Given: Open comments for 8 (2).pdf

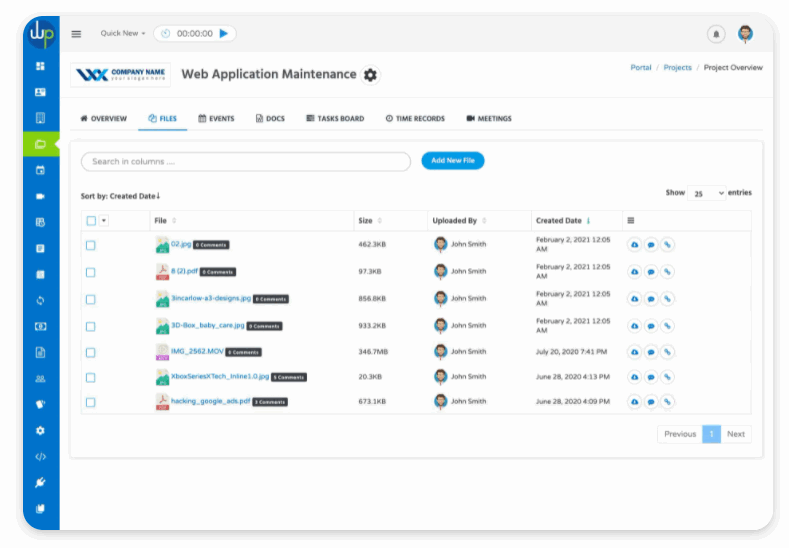Looking at the screenshot, I should pos(651,272).
